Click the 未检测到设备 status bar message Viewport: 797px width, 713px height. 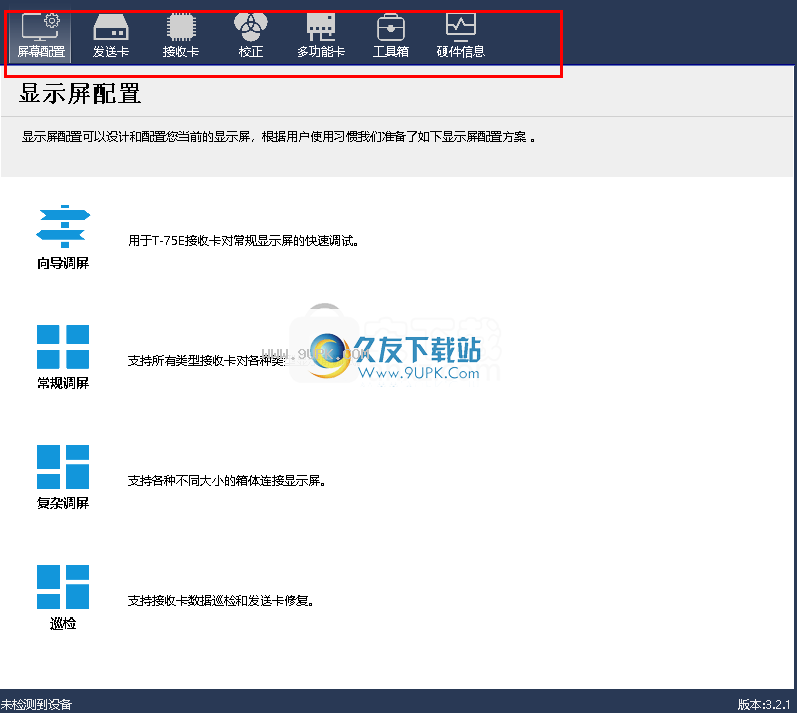(x=36, y=705)
